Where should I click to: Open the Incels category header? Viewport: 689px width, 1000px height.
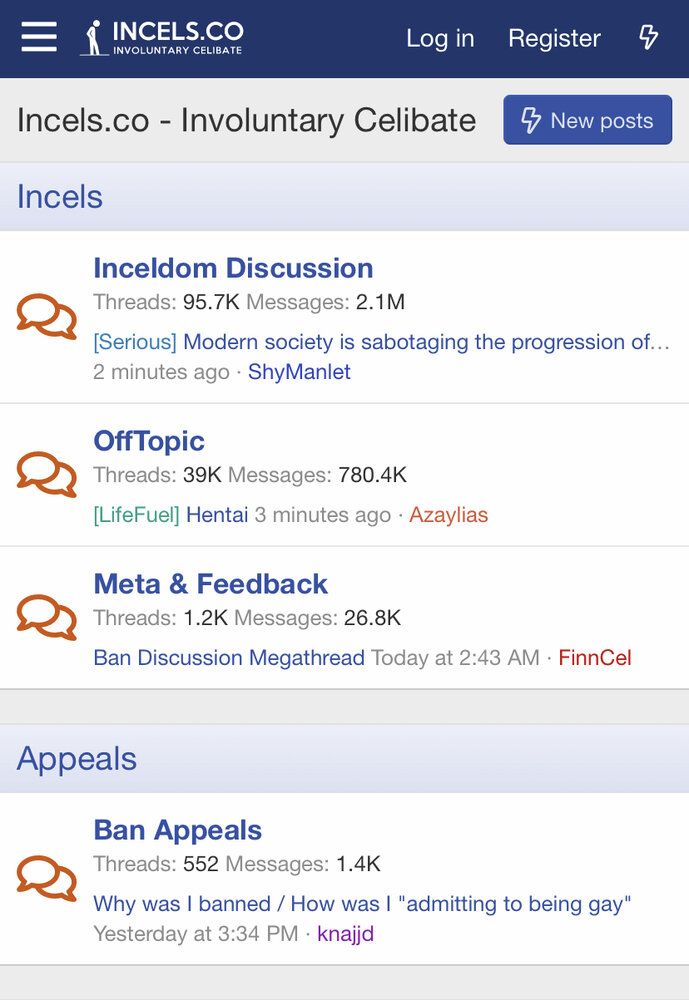point(59,196)
